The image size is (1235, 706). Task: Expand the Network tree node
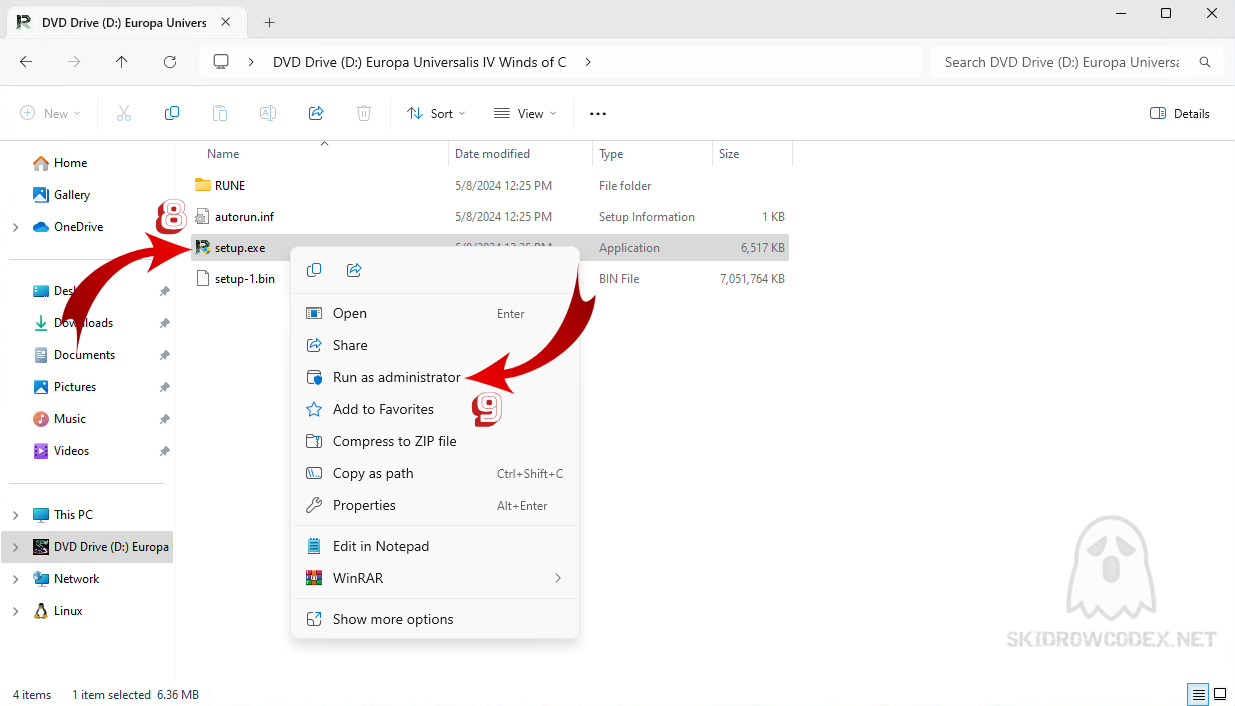[x=15, y=579]
